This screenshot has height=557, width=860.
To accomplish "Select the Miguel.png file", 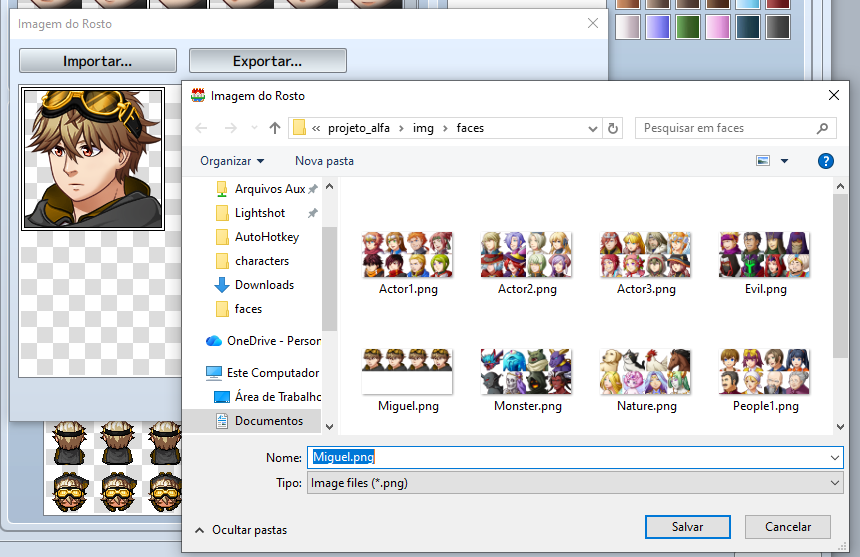I will 408,381.
